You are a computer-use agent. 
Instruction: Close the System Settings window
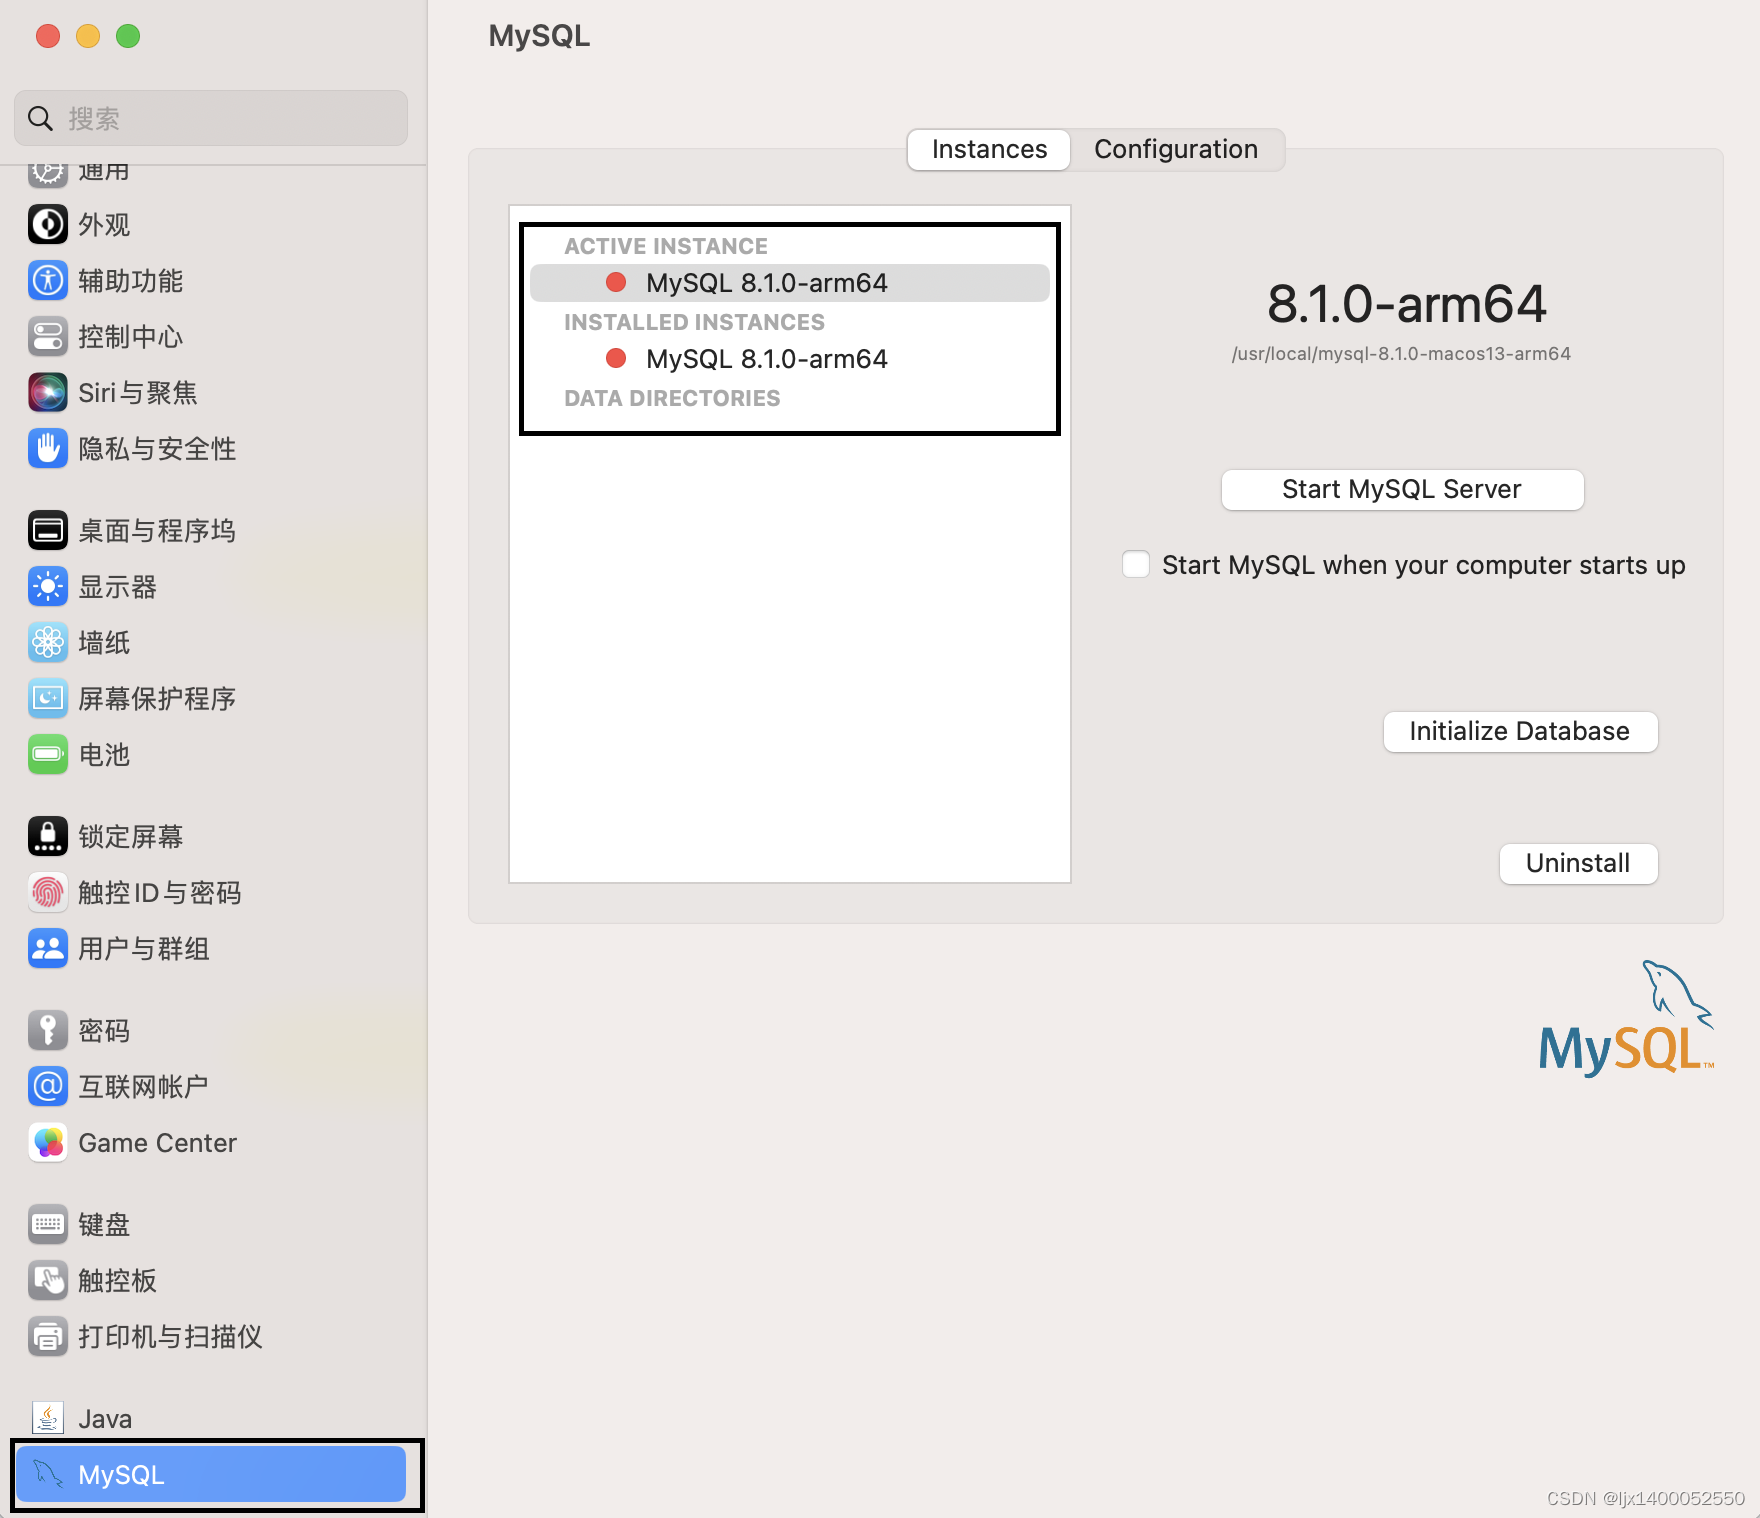coord(48,36)
